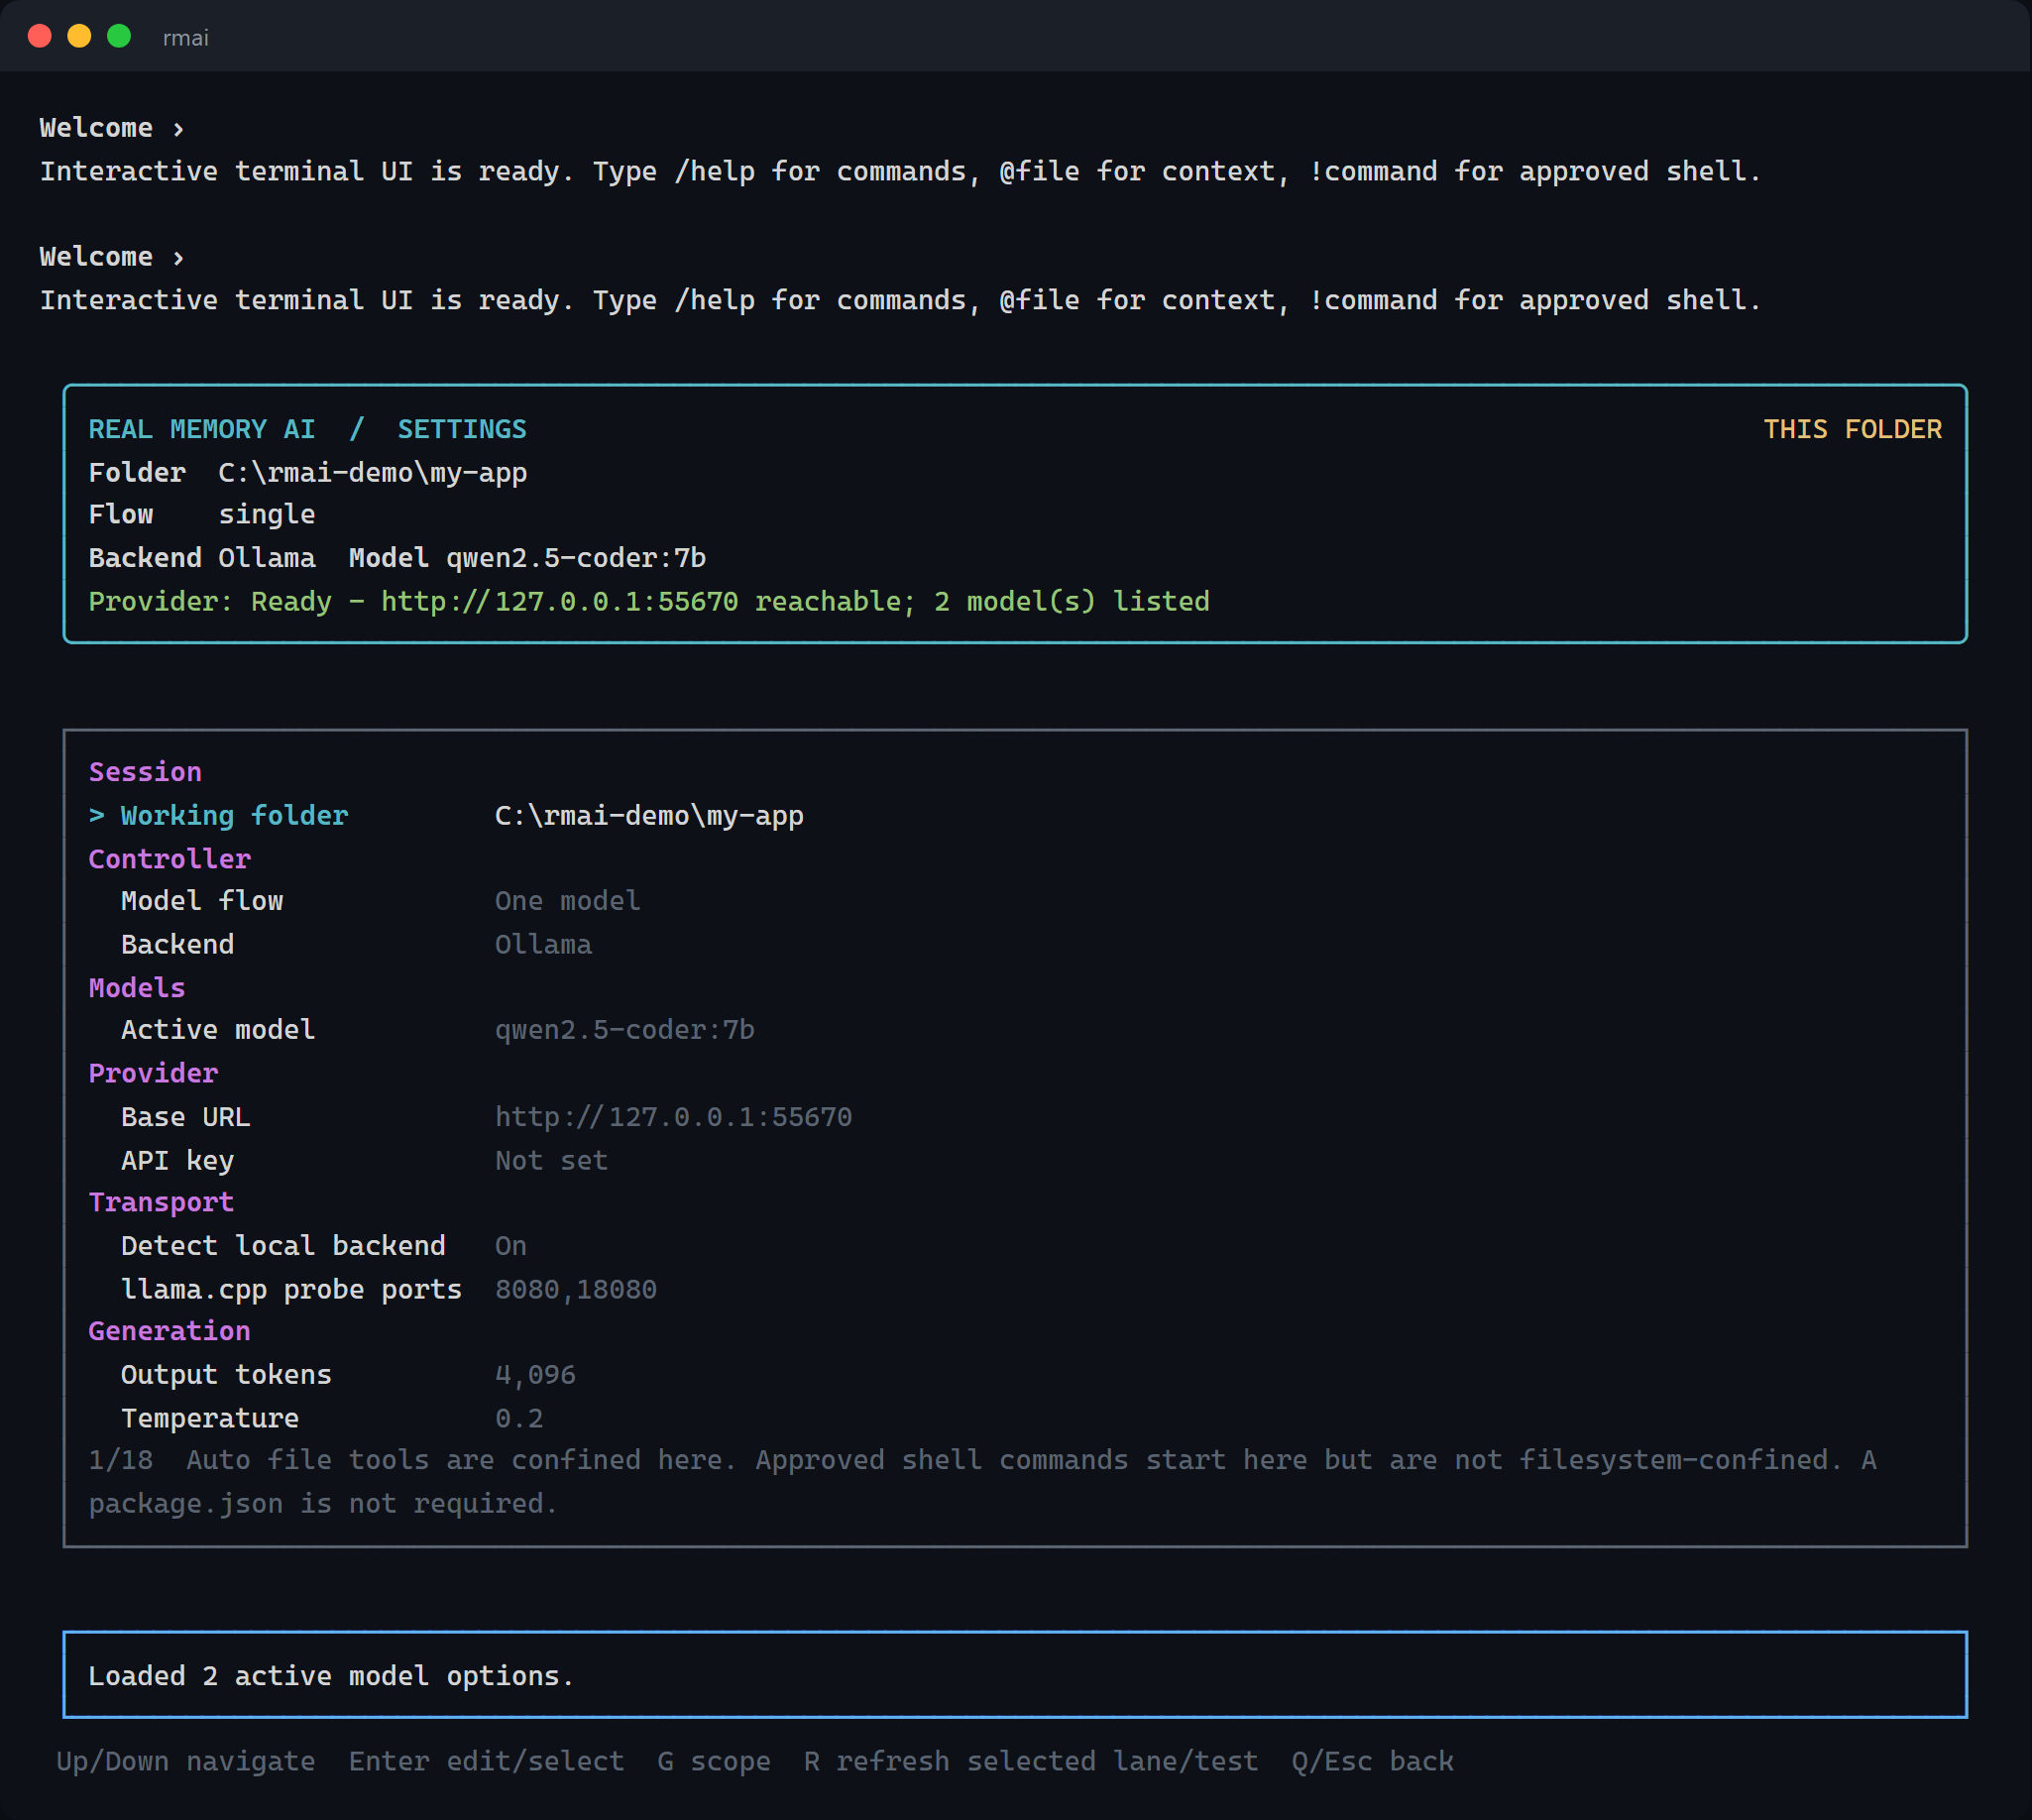The image size is (2032, 1820).
Task: Click the '1/18' item counter text
Action: click(x=121, y=1460)
